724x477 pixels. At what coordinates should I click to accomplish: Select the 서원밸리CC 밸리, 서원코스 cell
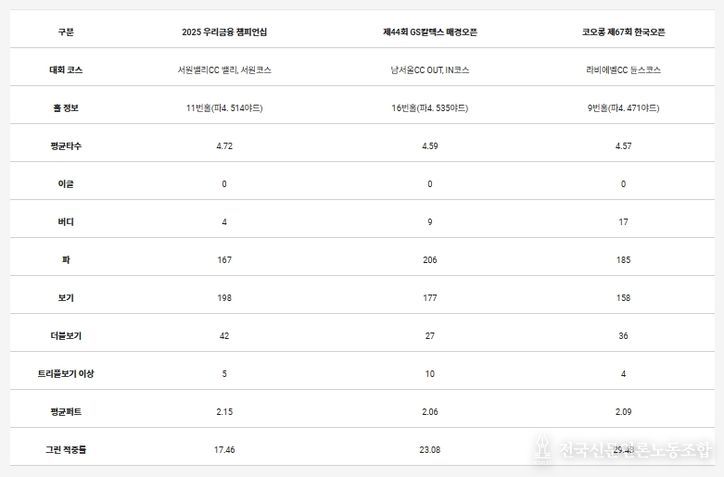[x=225, y=70]
